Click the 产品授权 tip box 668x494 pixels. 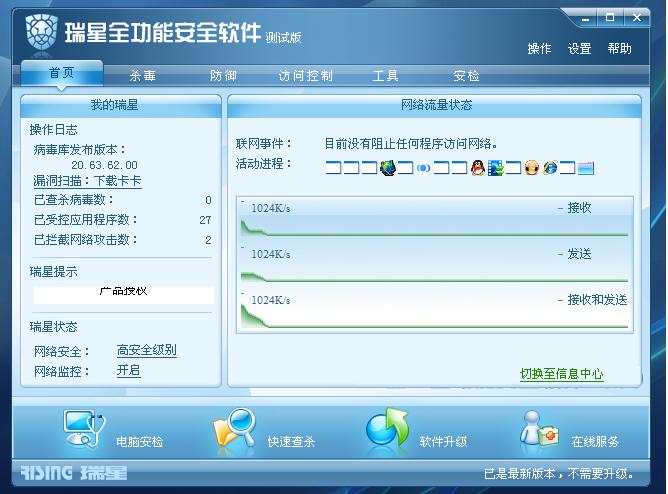(124, 295)
